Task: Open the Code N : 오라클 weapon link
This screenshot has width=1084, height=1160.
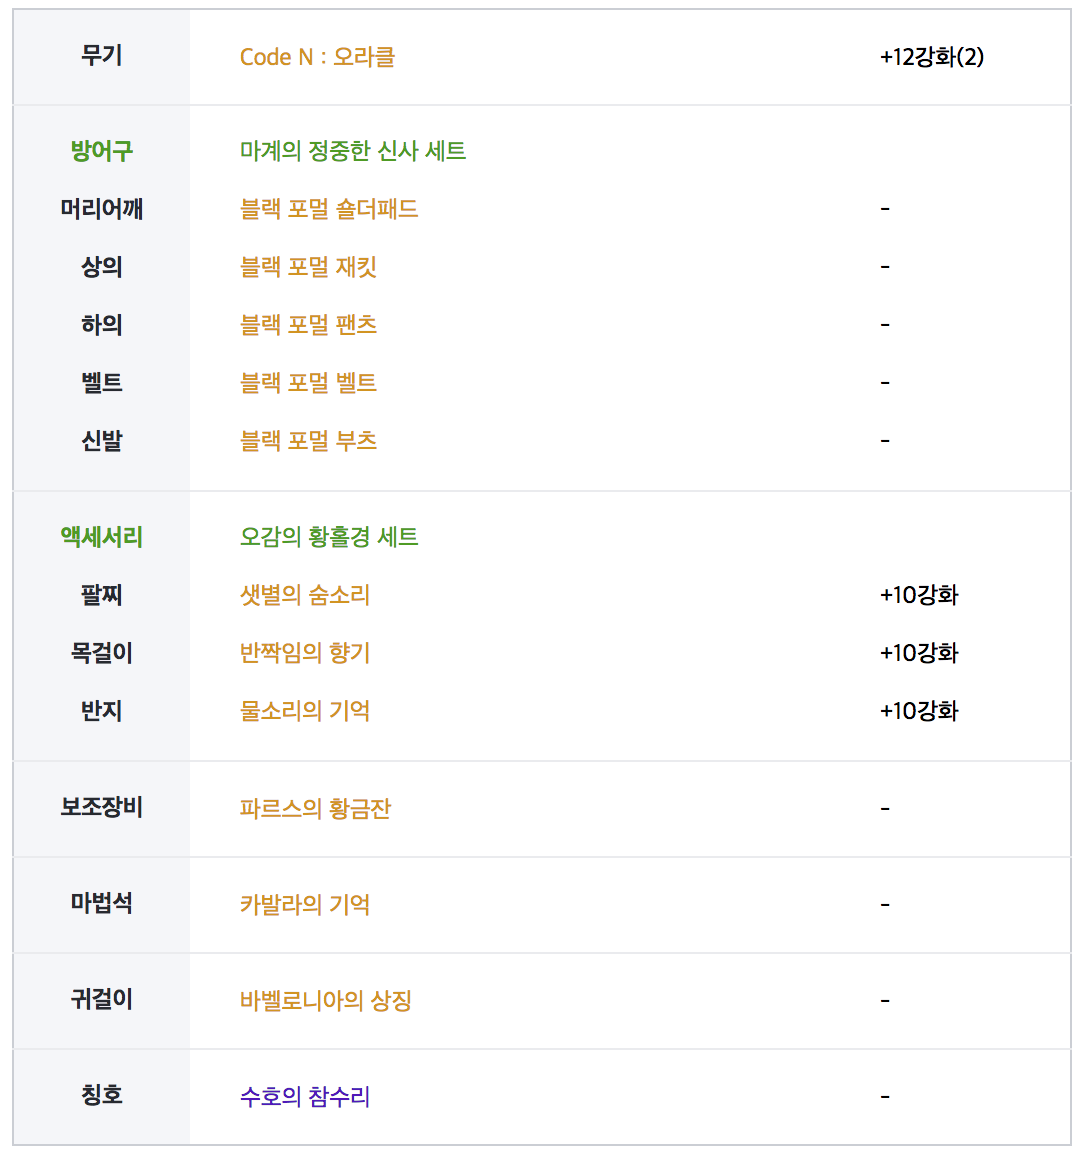Action: (317, 57)
